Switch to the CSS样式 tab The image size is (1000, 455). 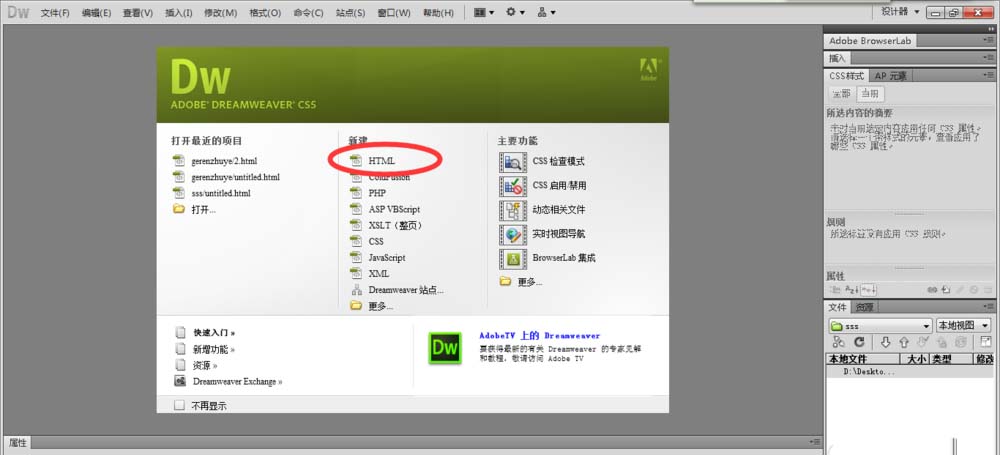(x=846, y=75)
